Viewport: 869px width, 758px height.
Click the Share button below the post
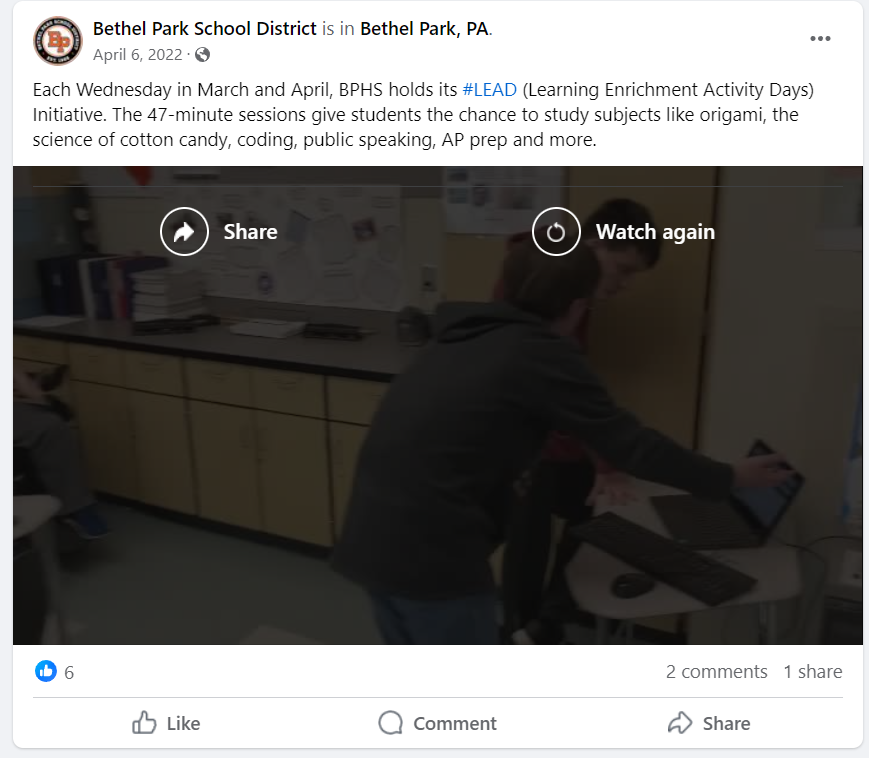[709, 723]
